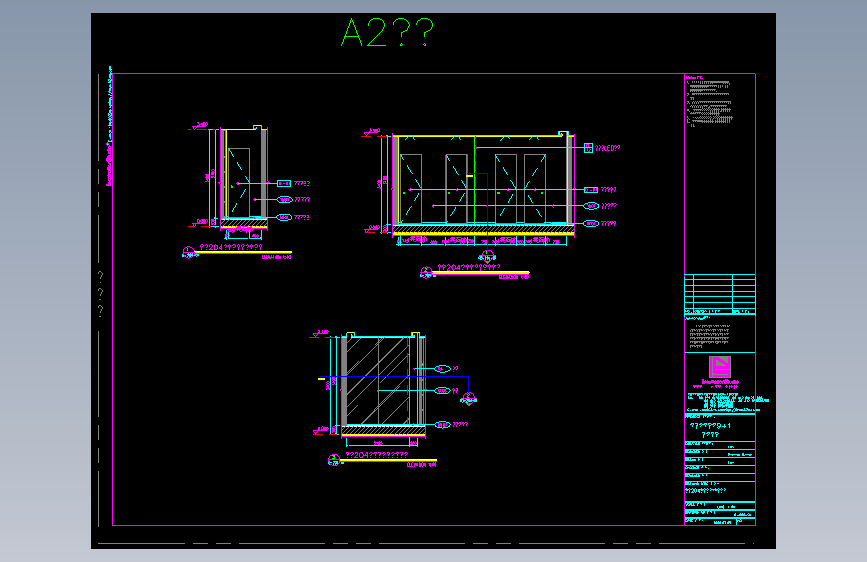Select the ??204 drawing title inside title block
Image resolution: width=867 pixels, height=562 pixels.
pos(706,491)
